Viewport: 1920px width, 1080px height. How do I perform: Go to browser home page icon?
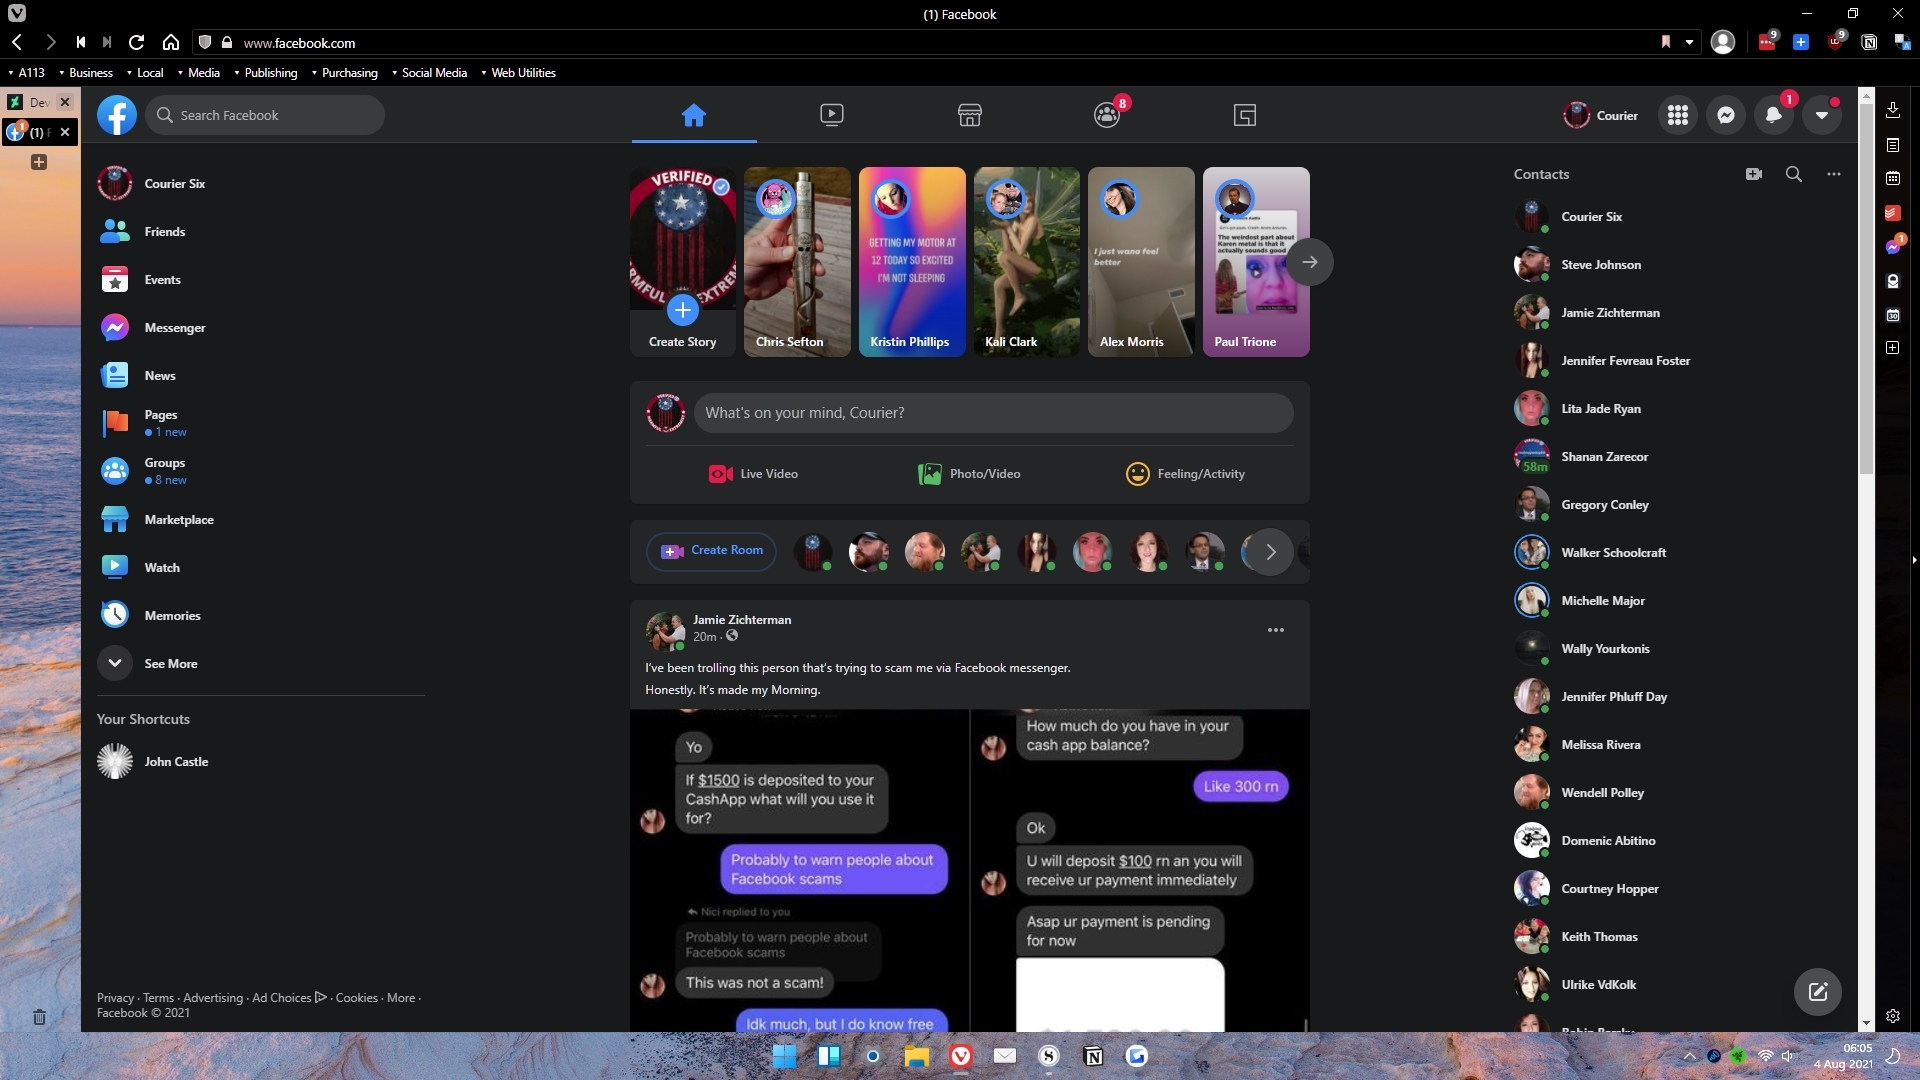click(x=171, y=42)
